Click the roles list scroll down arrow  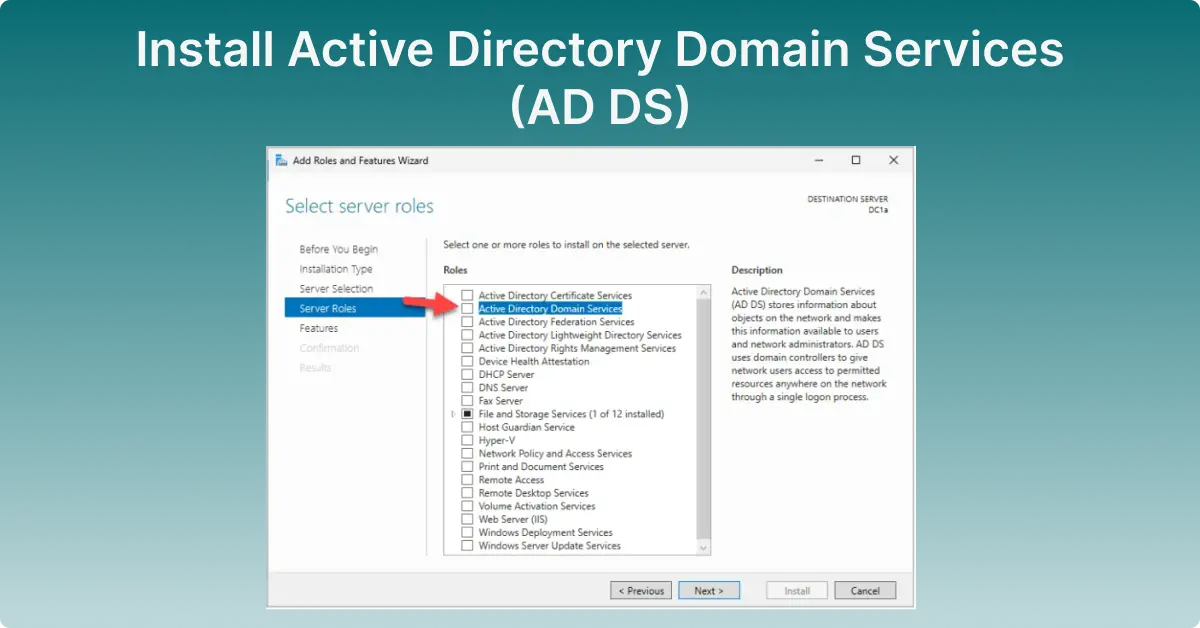[703, 548]
